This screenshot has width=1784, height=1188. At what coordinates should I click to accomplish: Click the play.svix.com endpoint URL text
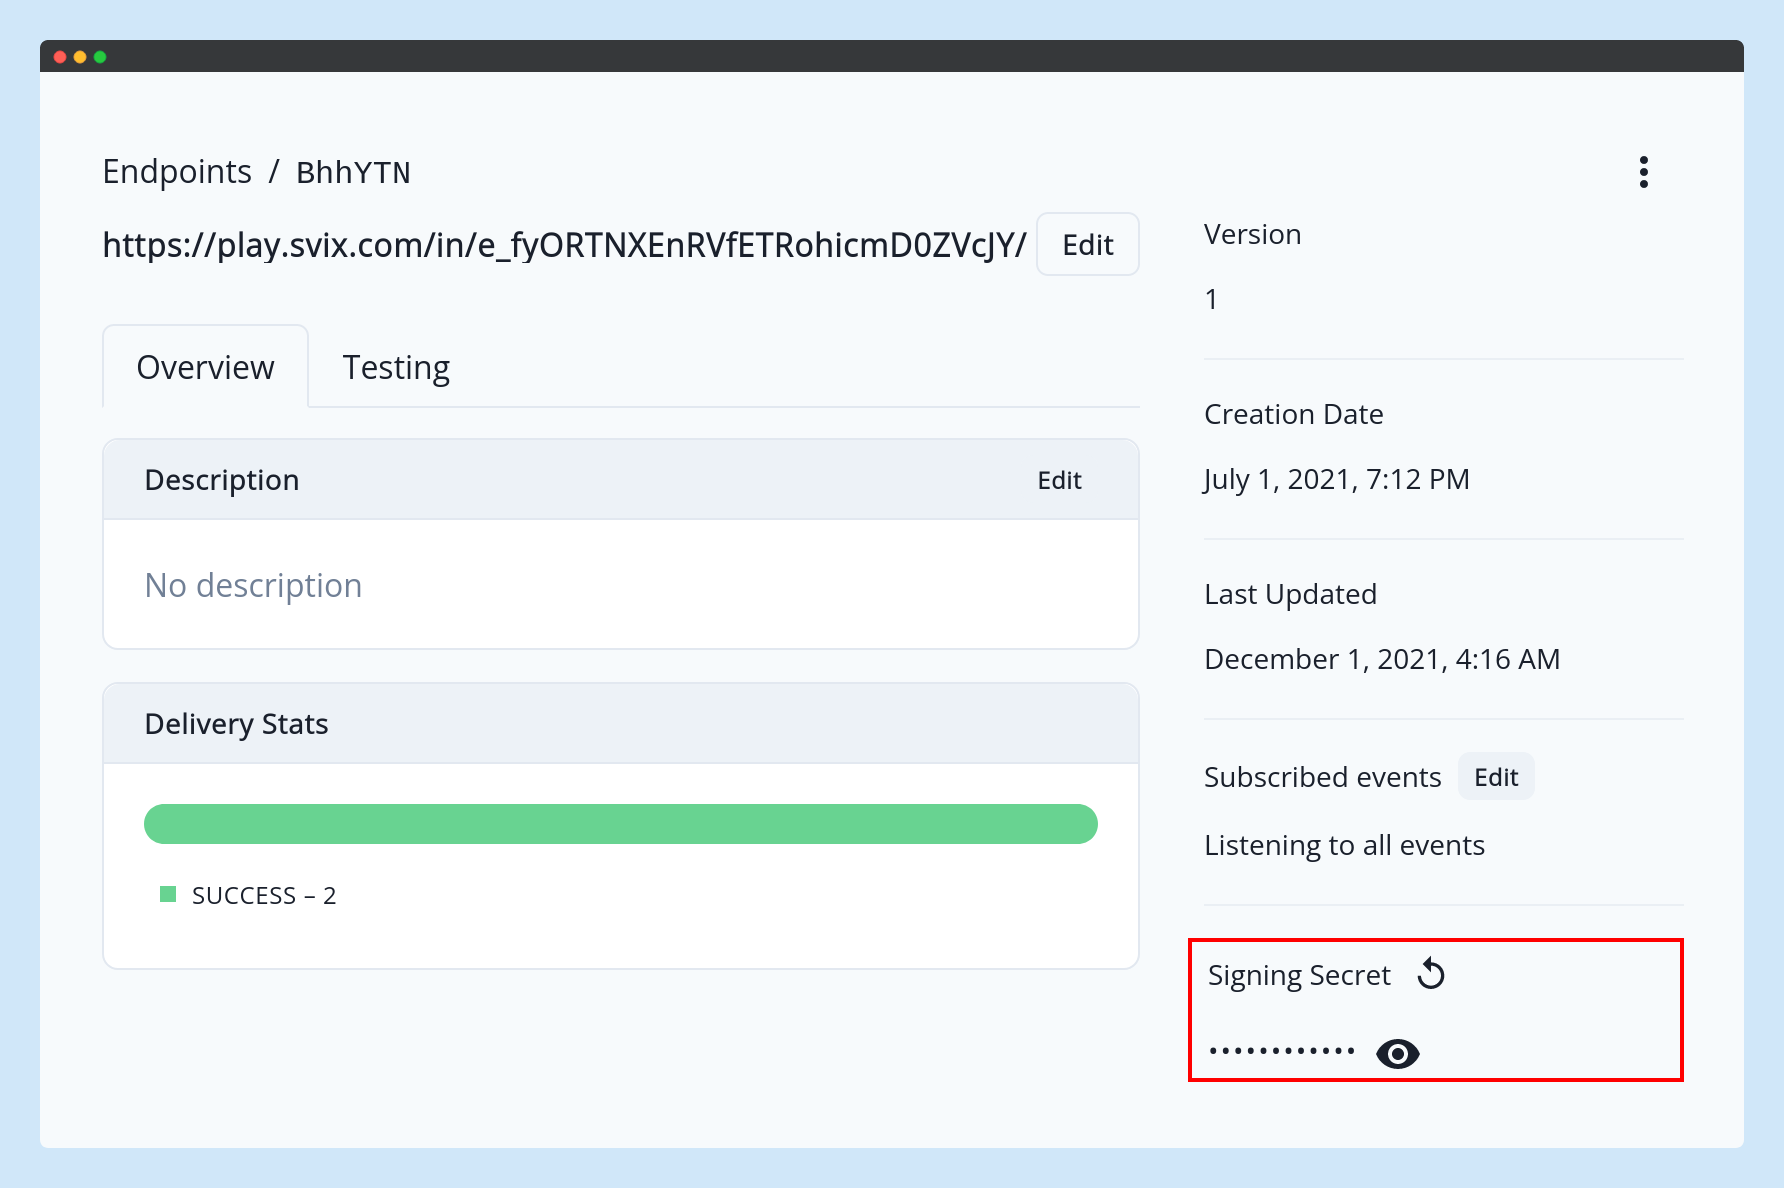pyautogui.click(x=564, y=245)
